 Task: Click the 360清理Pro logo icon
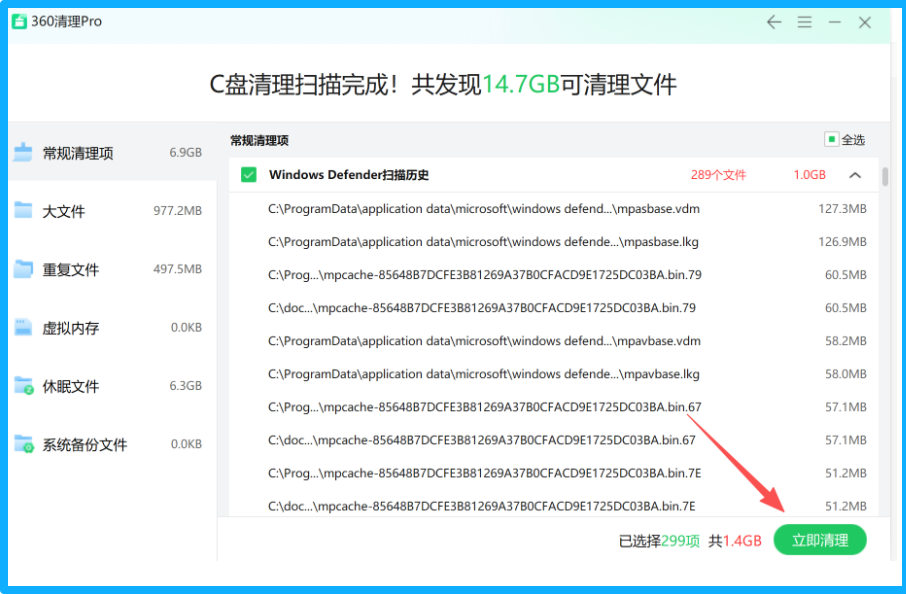click(x=19, y=21)
